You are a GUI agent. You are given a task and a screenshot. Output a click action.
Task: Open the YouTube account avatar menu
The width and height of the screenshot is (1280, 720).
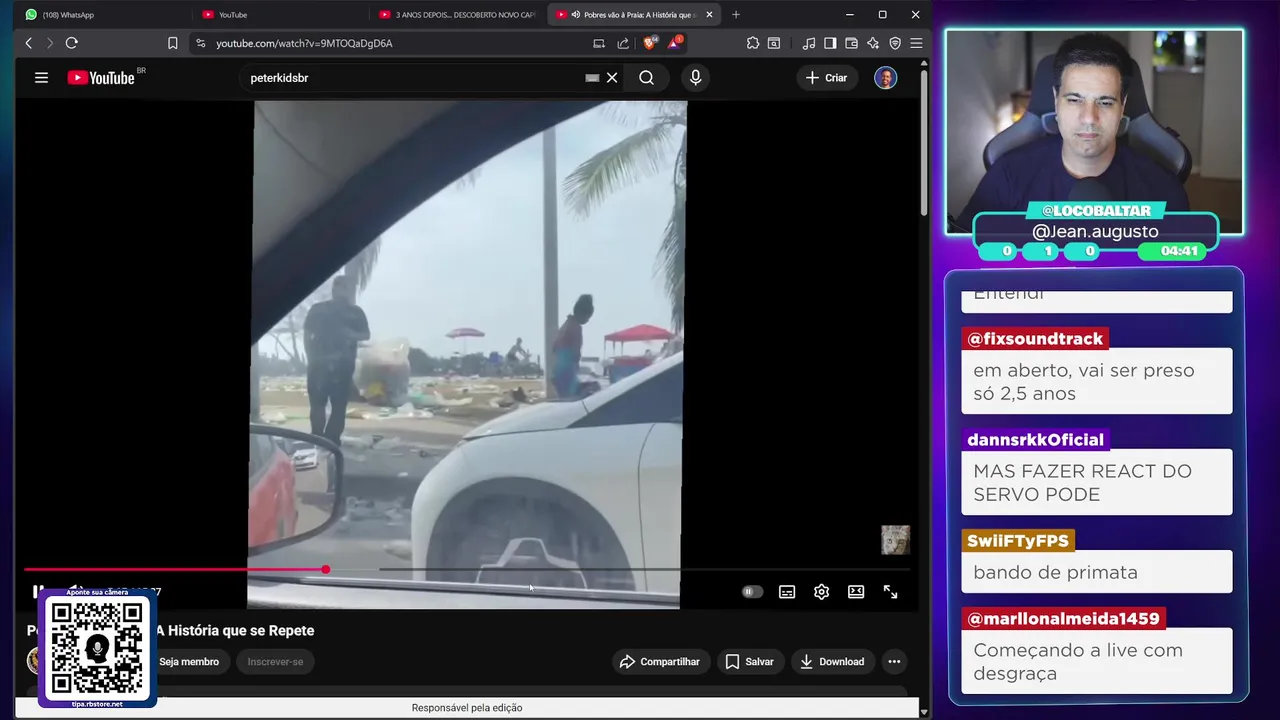[885, 77]
